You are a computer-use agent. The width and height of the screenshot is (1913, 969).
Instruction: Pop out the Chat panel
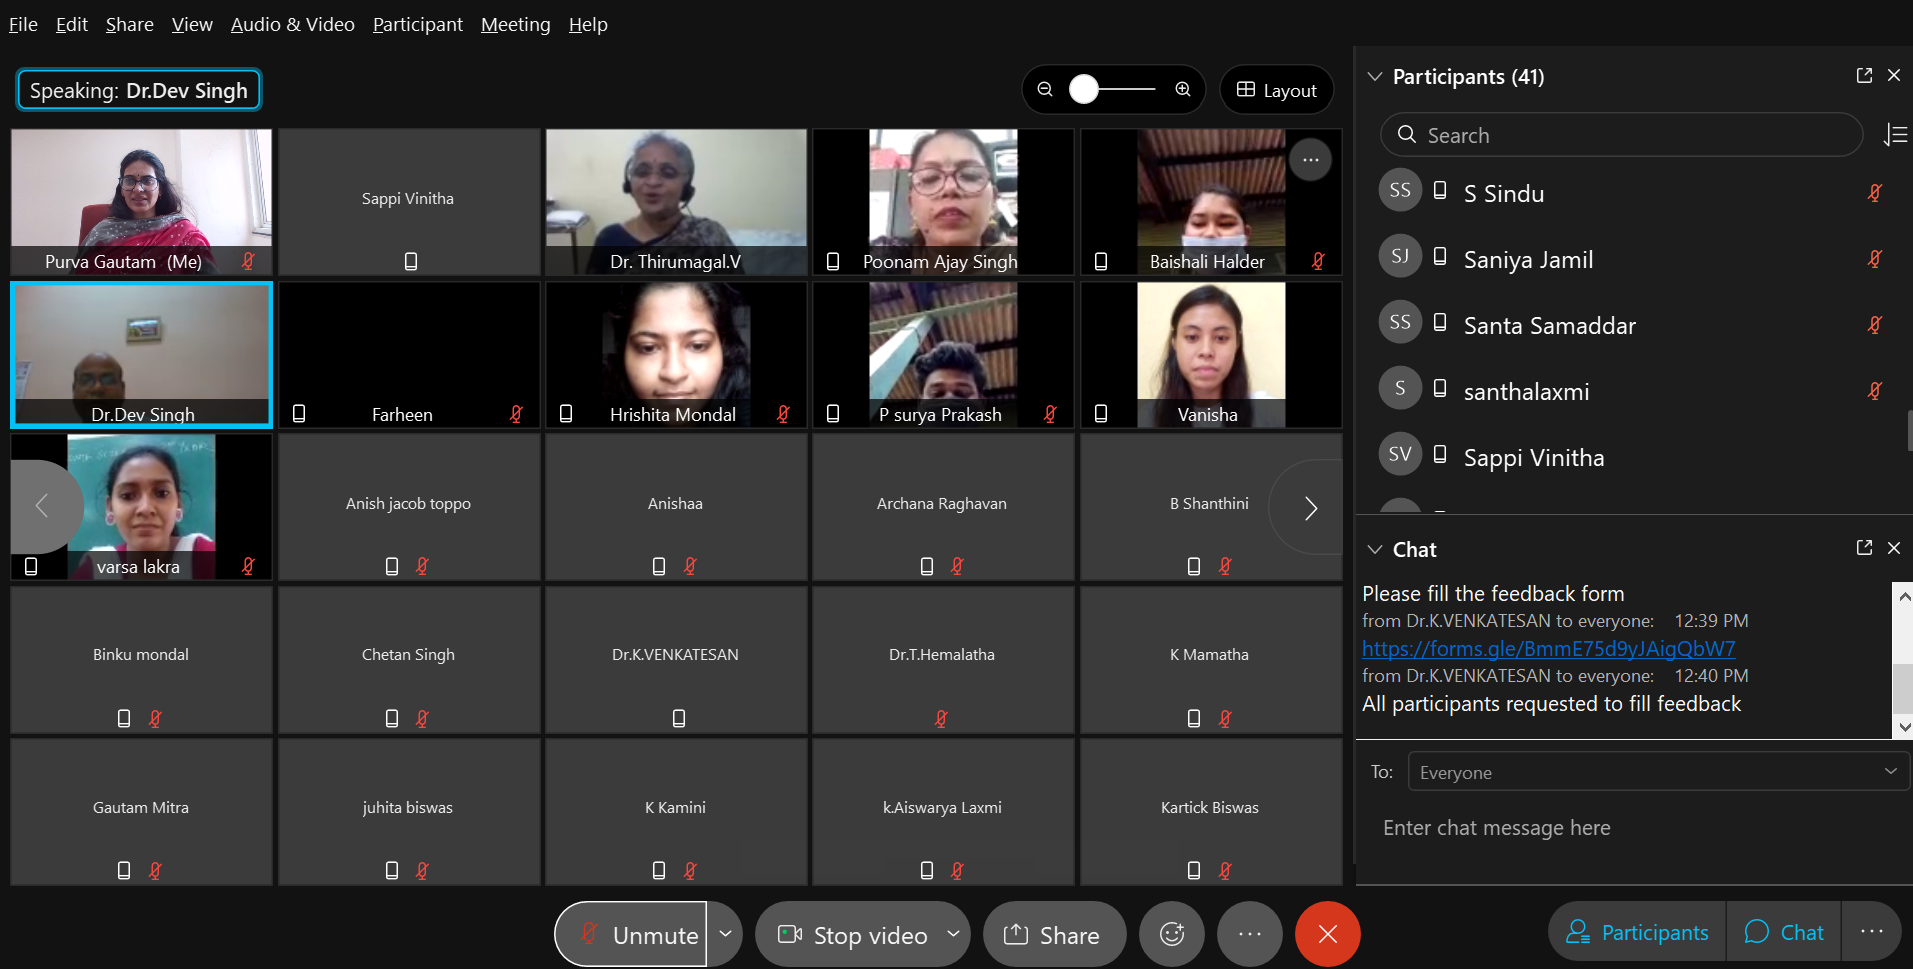tap(1864, 548)
